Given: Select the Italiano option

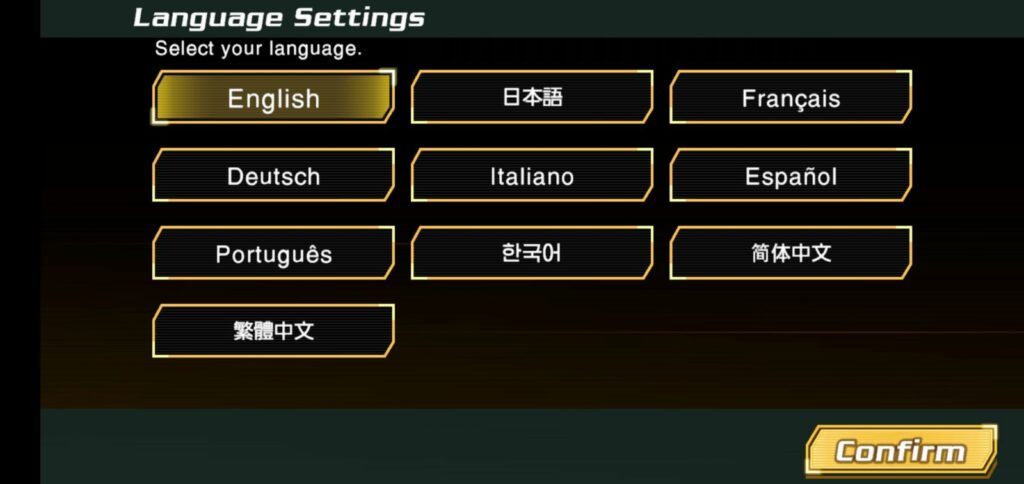Looking at the screenshot, I should (531, 176).
